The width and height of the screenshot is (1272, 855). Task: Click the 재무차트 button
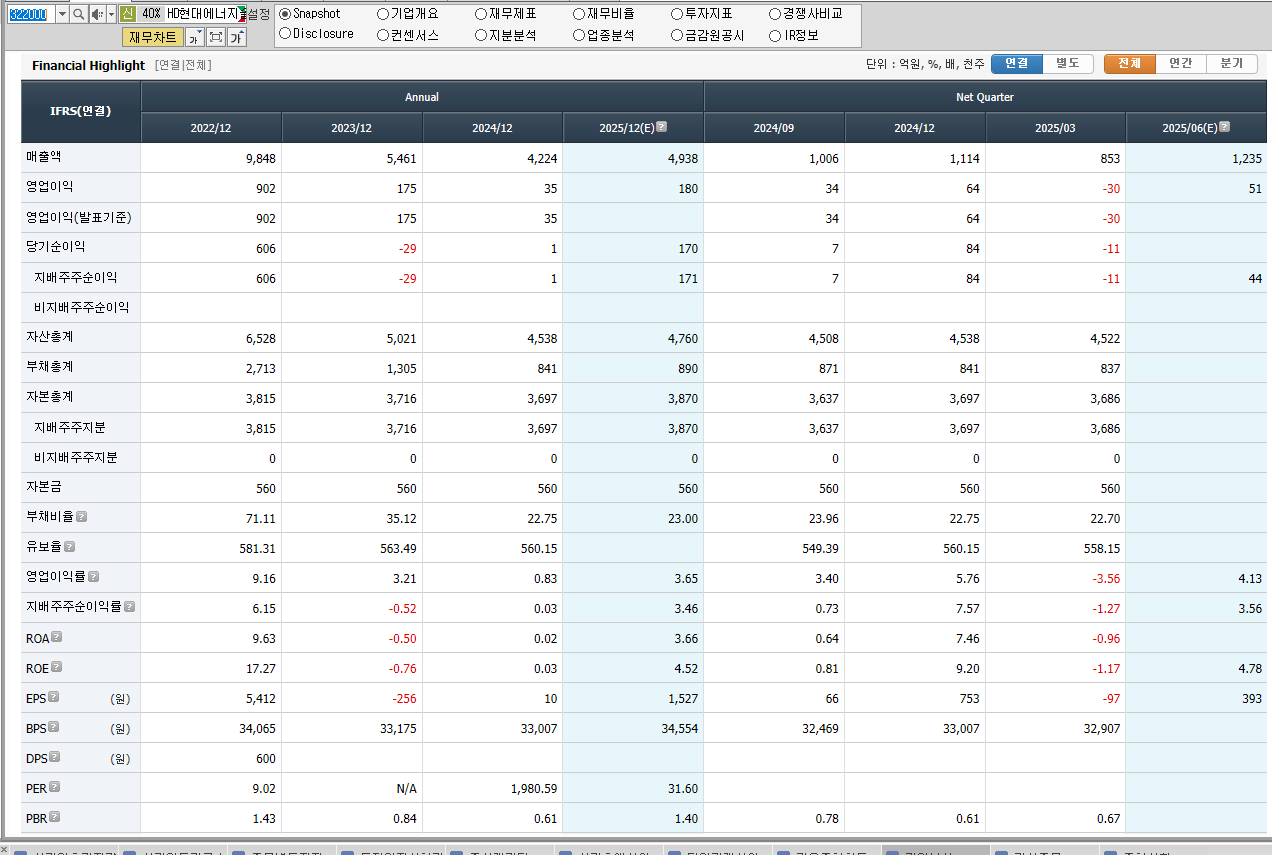[x=153, y=37]
